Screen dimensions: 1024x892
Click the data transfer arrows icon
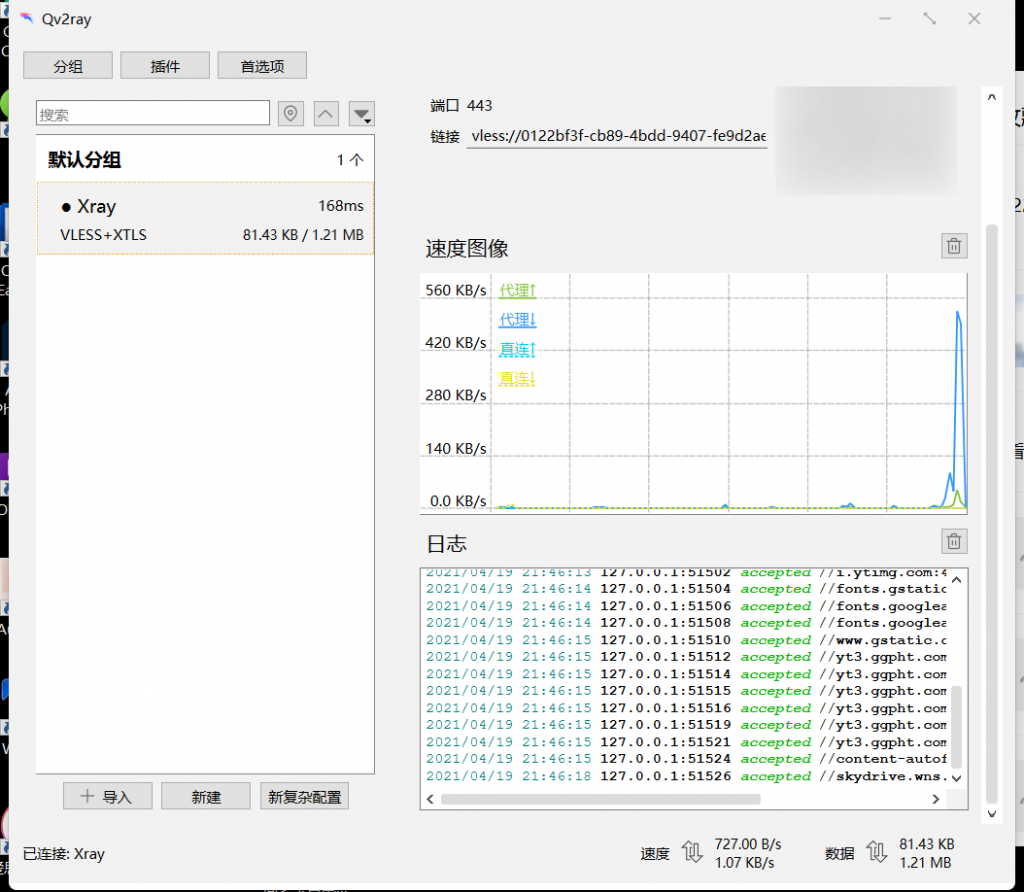tap(877, 852)
